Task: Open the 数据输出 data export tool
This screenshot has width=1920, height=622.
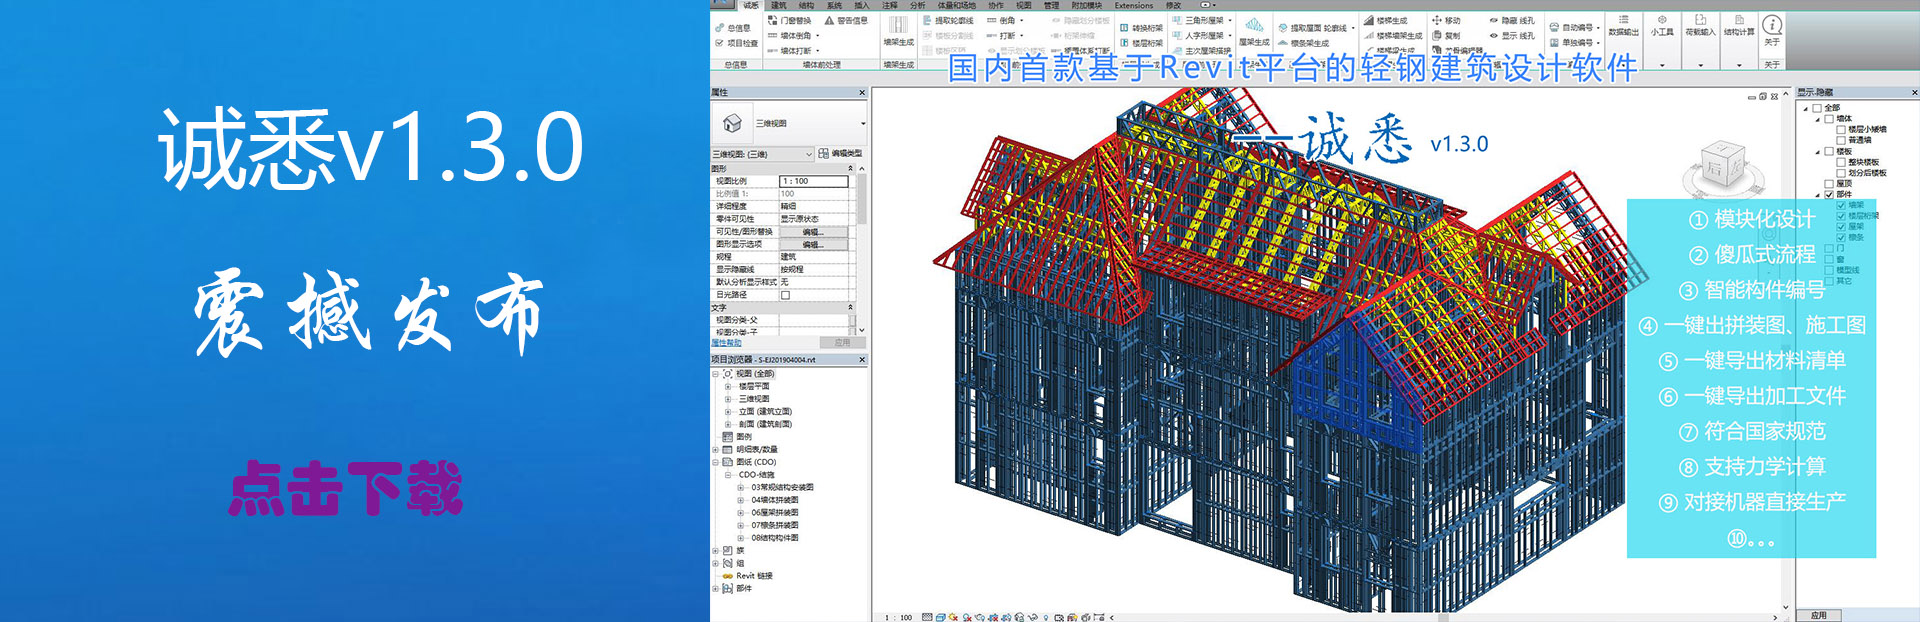Action: pos(1623,26)
